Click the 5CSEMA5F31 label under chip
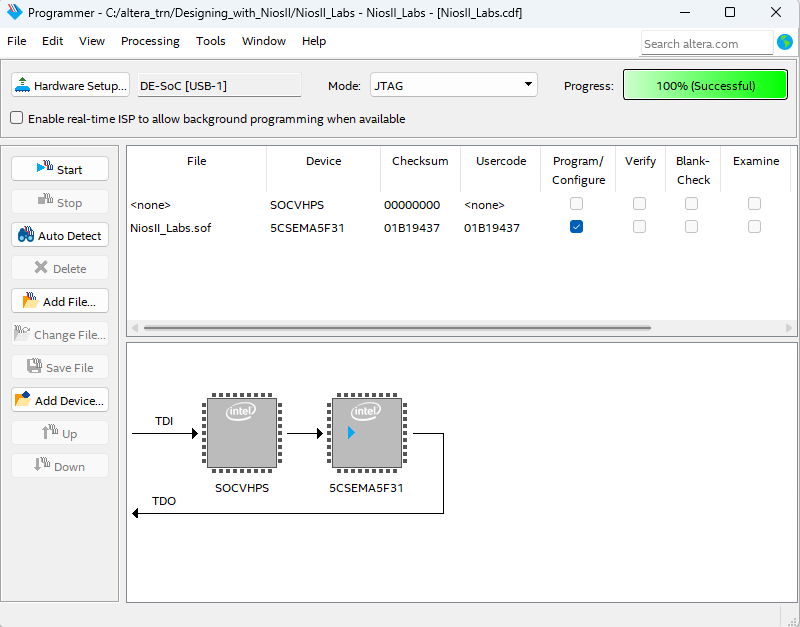The height and width of the screenshot is (627, 800). coord(366,488)
